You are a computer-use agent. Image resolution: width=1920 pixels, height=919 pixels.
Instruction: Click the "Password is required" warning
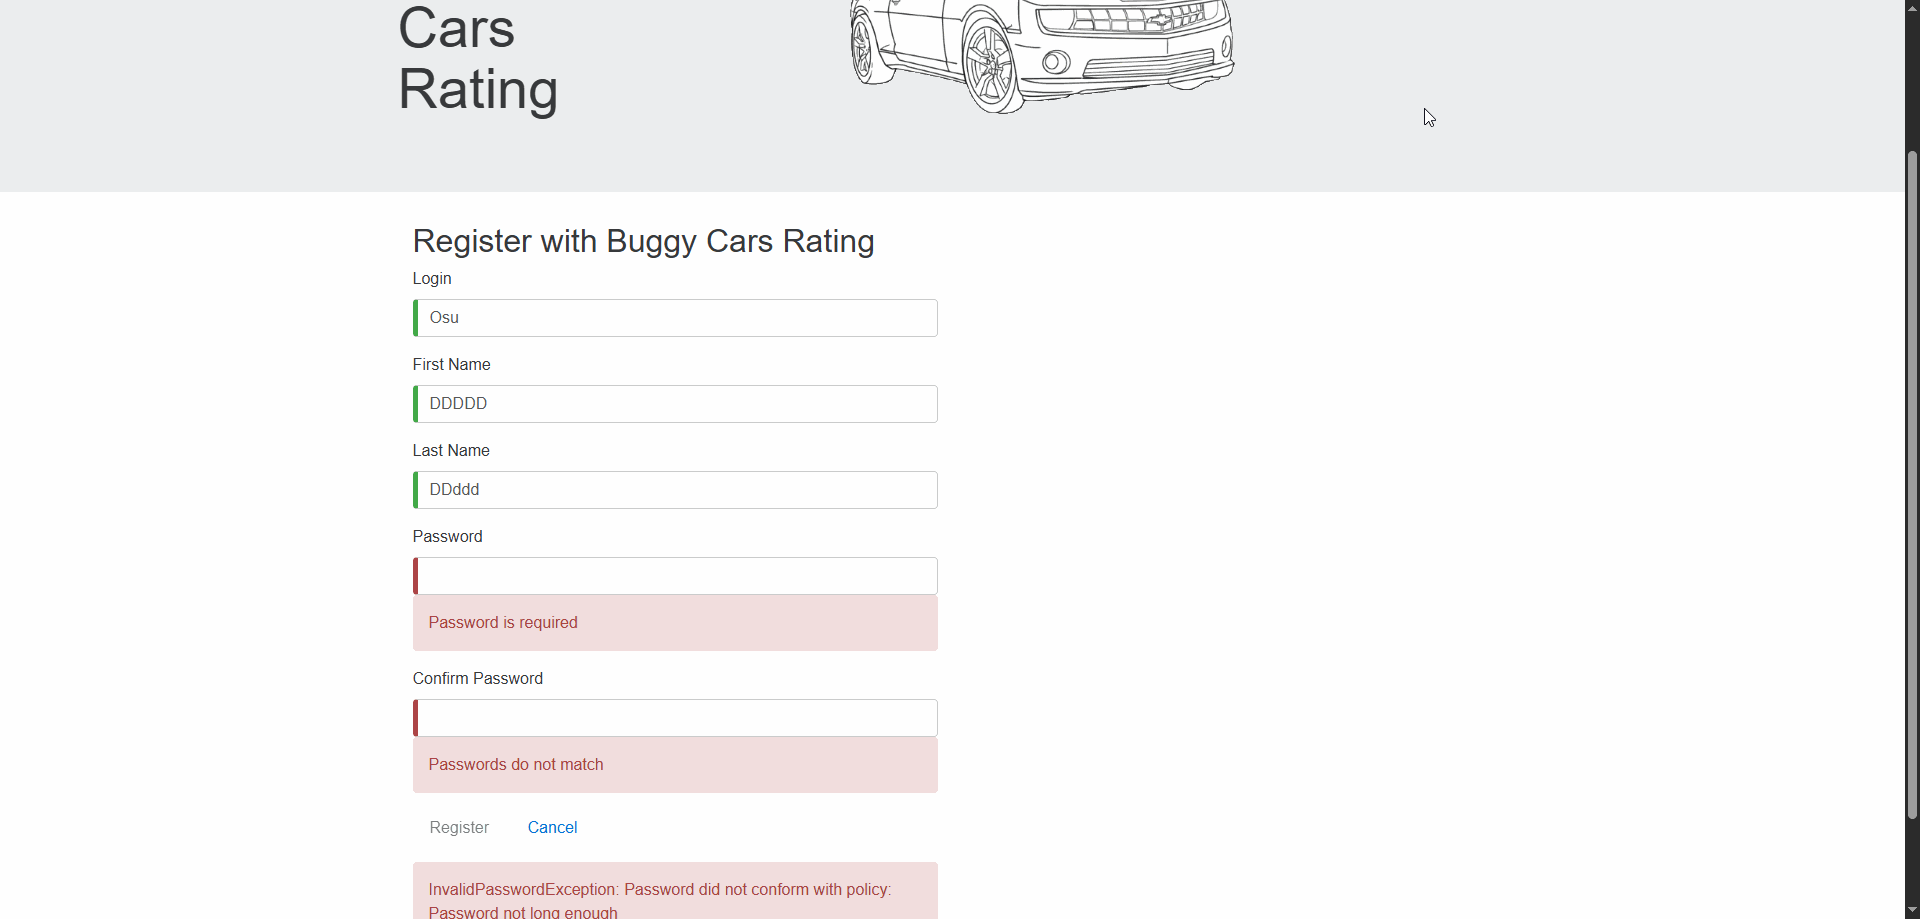(x=503, y=623)
